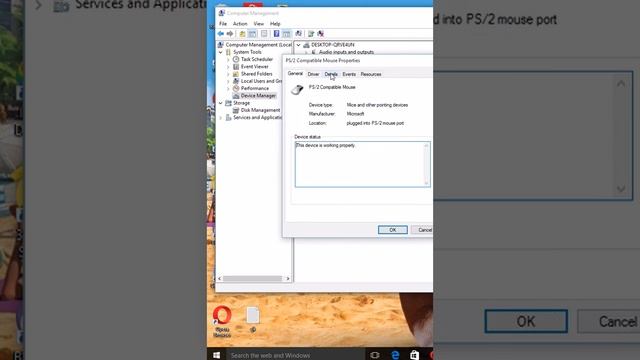Image resolution: width=640 pixels, height=360 pixels.
Task: Click OK in Mouse Properties dialog
Action: (x=393, y=230)
